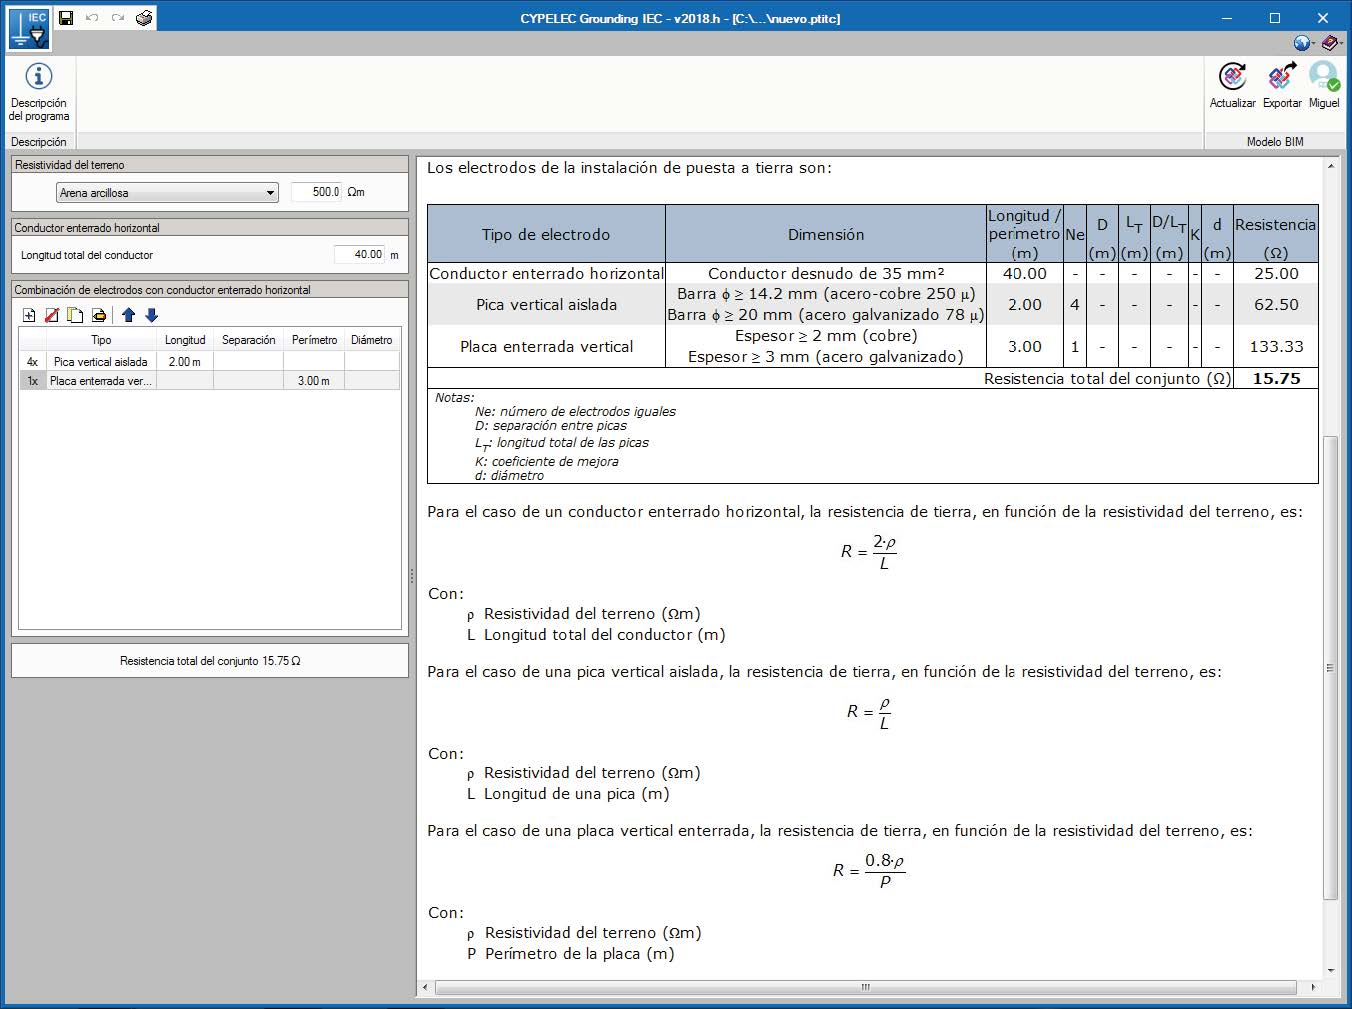1352x1009 pixels.
Task: Click the Longitud column header
Action: pyautogui.click(x=185, y=340)
